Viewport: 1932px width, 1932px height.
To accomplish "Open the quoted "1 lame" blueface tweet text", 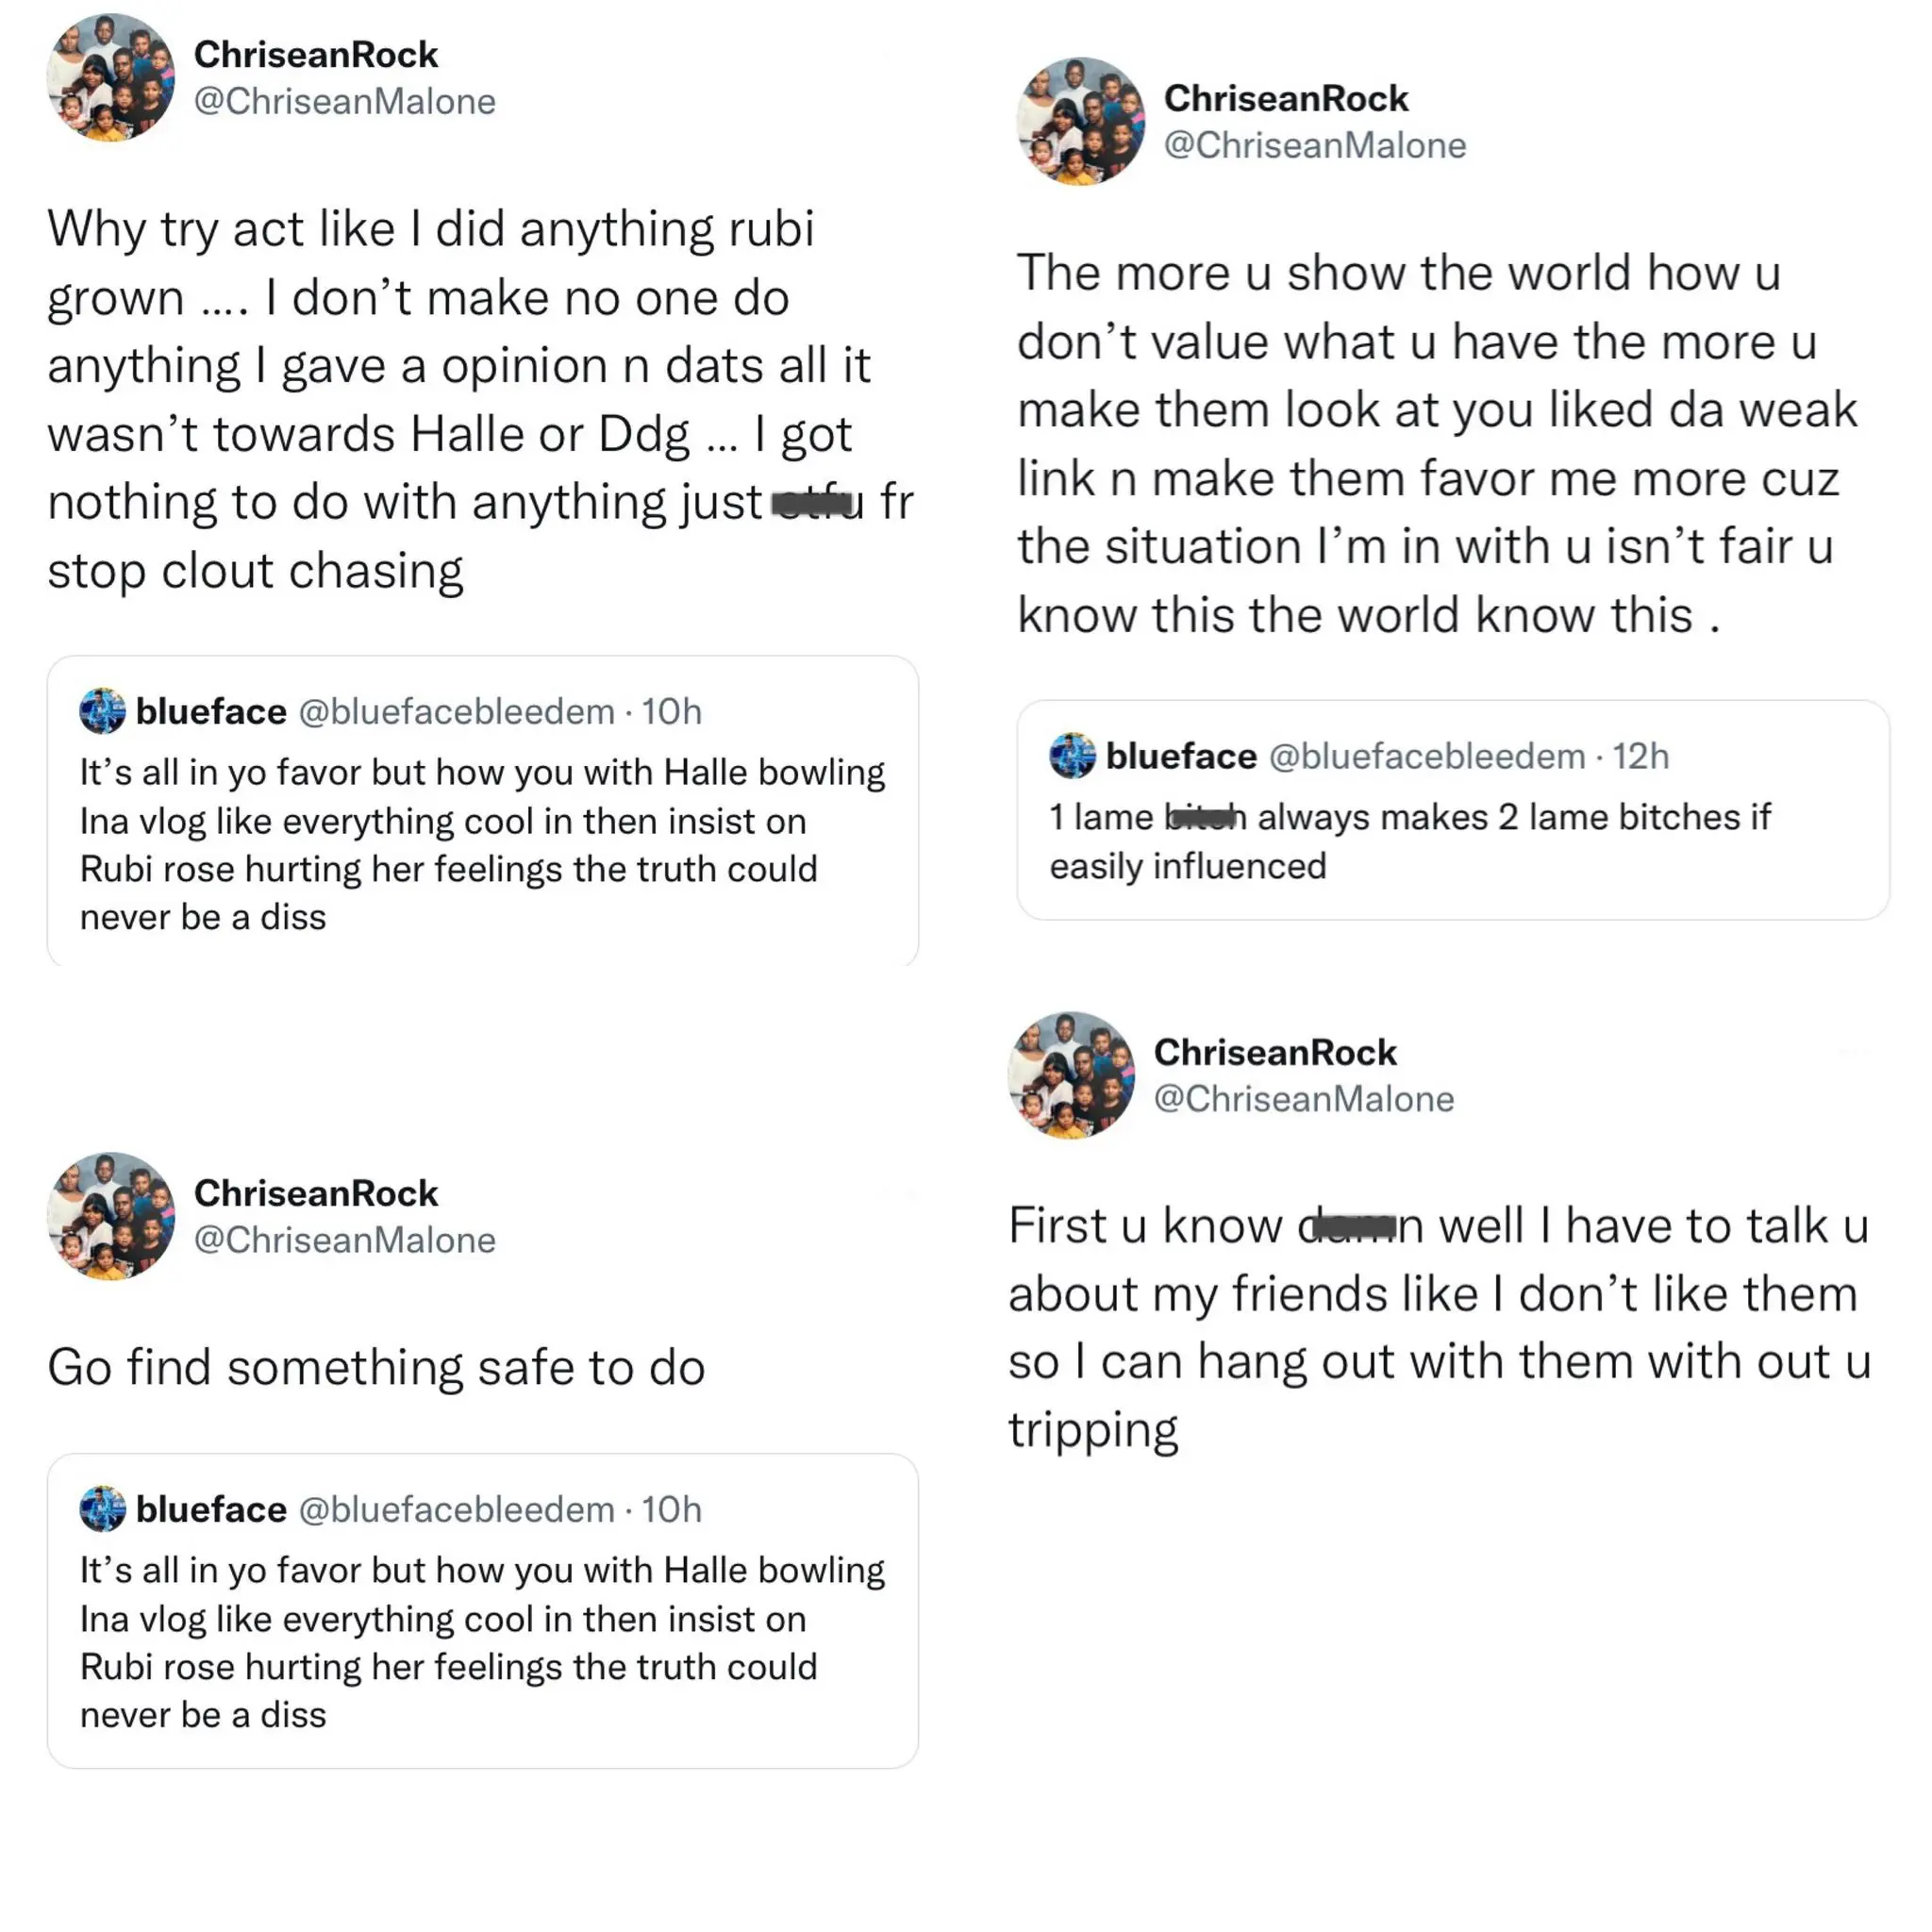I will click(1409, 841).
